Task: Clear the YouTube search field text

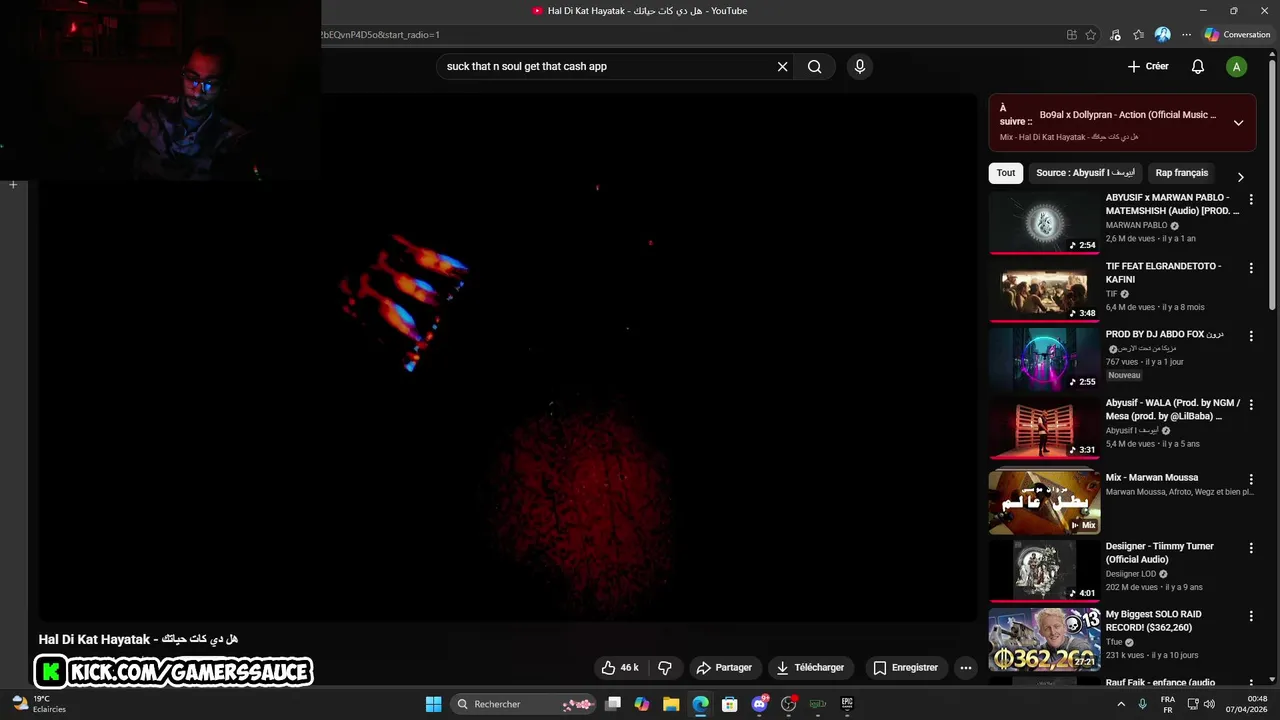Action: pyautogui.click(x=782, y=67)
